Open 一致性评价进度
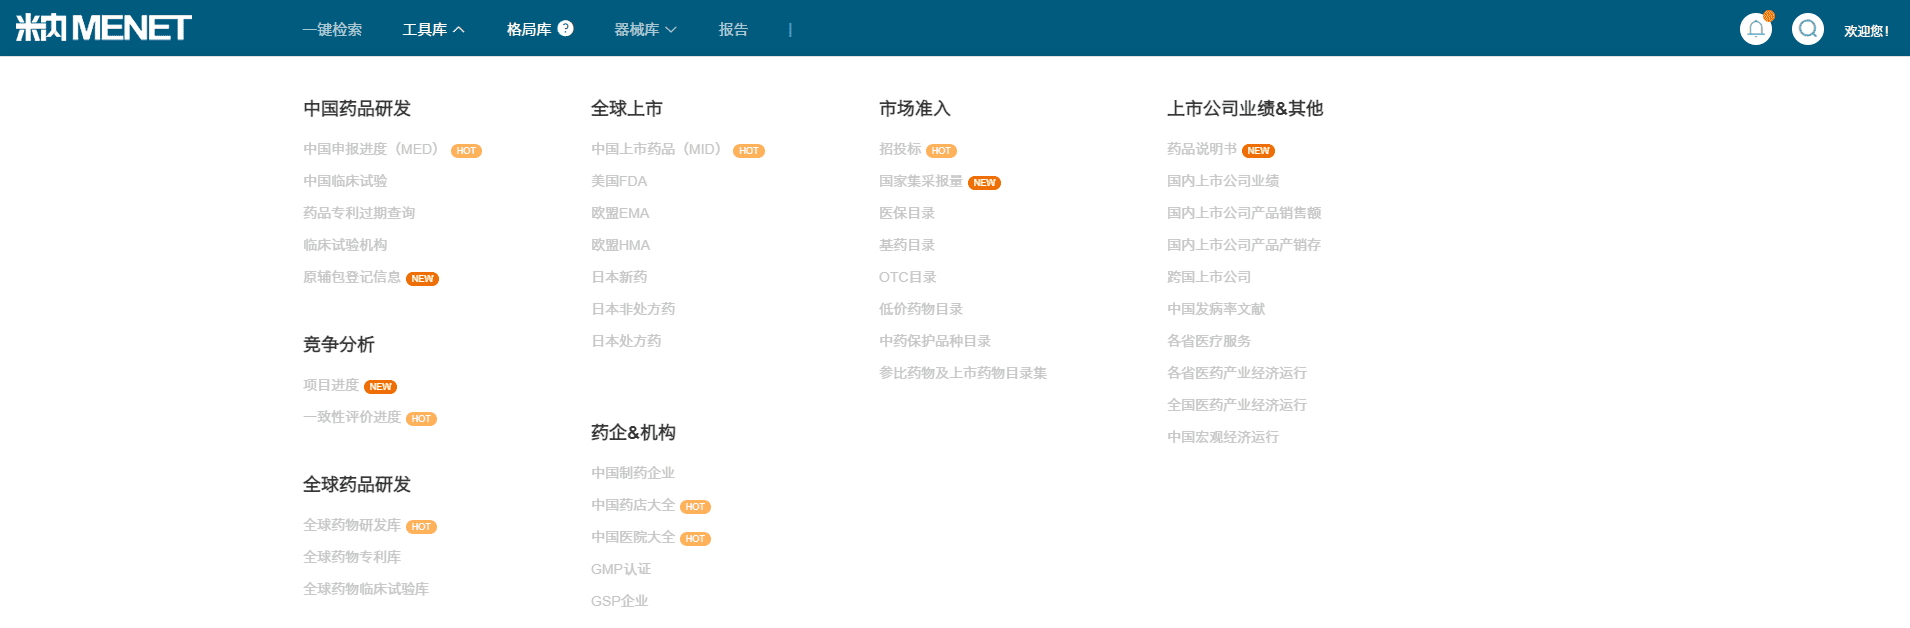The width and height of the screenshot is (1910, 628). [352, 417]
